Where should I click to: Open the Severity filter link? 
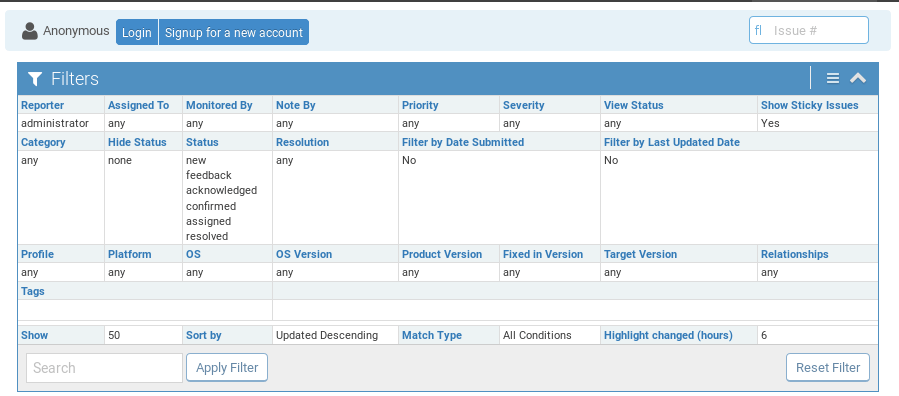click(523, 105)
